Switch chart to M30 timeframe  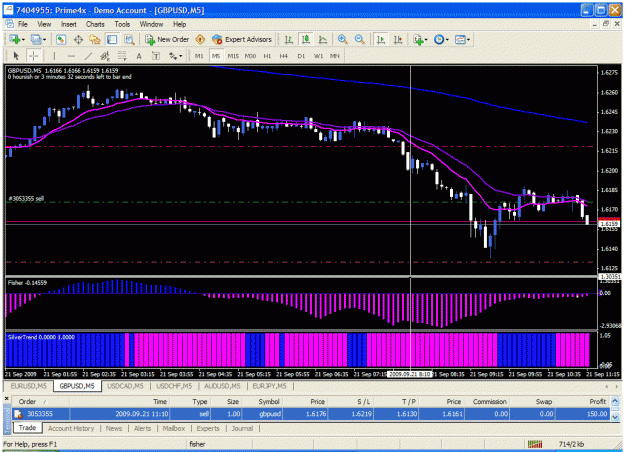coord(250,56)
